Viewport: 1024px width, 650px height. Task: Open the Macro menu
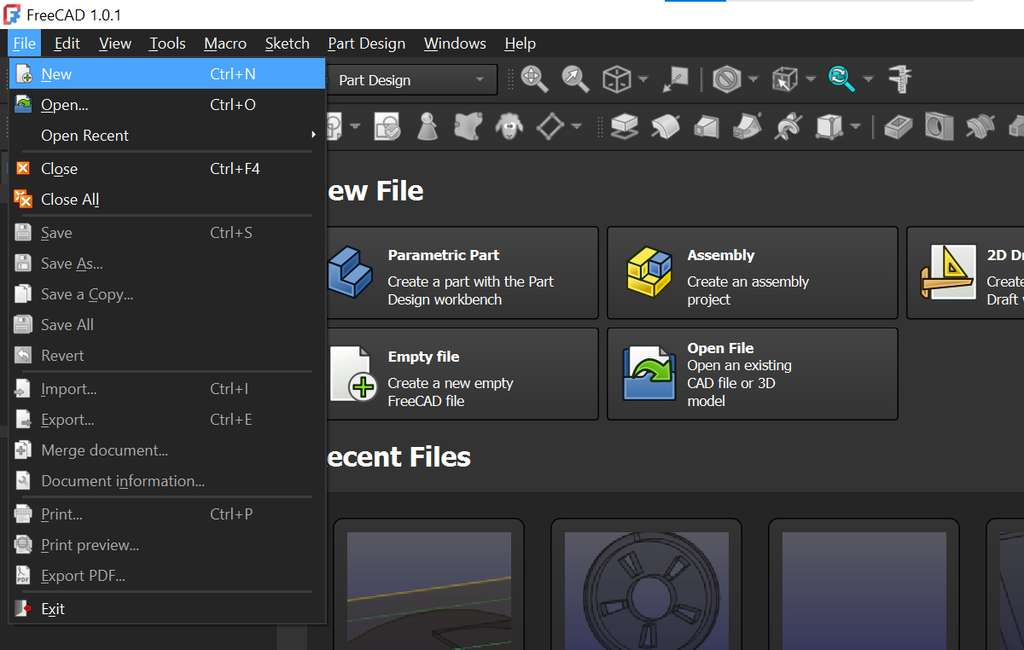(x=225, y=44)
